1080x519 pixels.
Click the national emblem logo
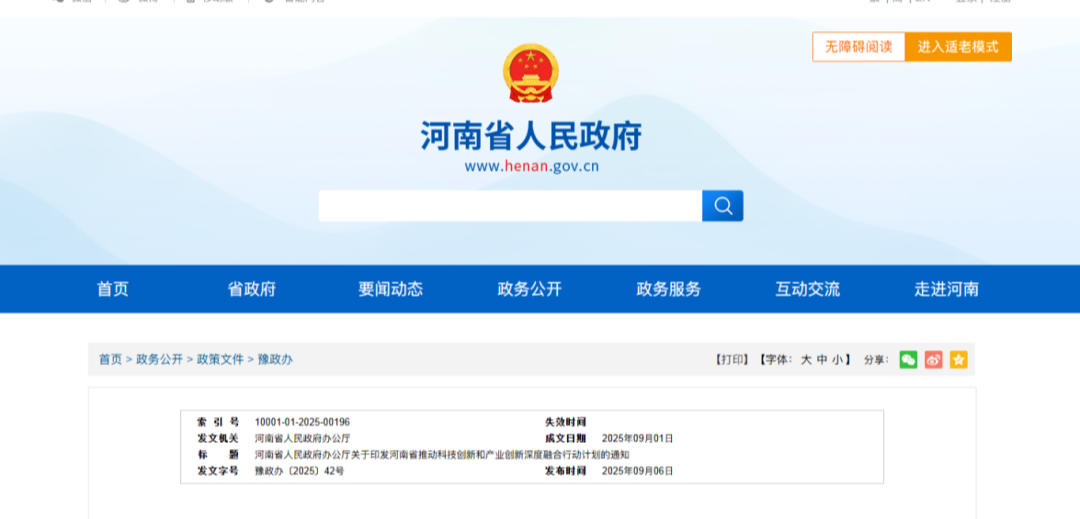(530, 74)
